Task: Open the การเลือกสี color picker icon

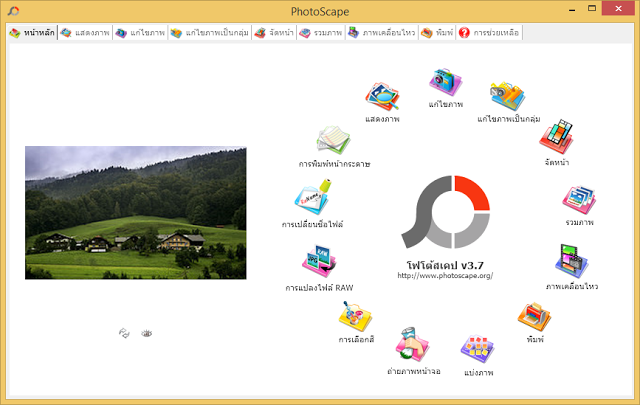Action: [x=355, y=316]
